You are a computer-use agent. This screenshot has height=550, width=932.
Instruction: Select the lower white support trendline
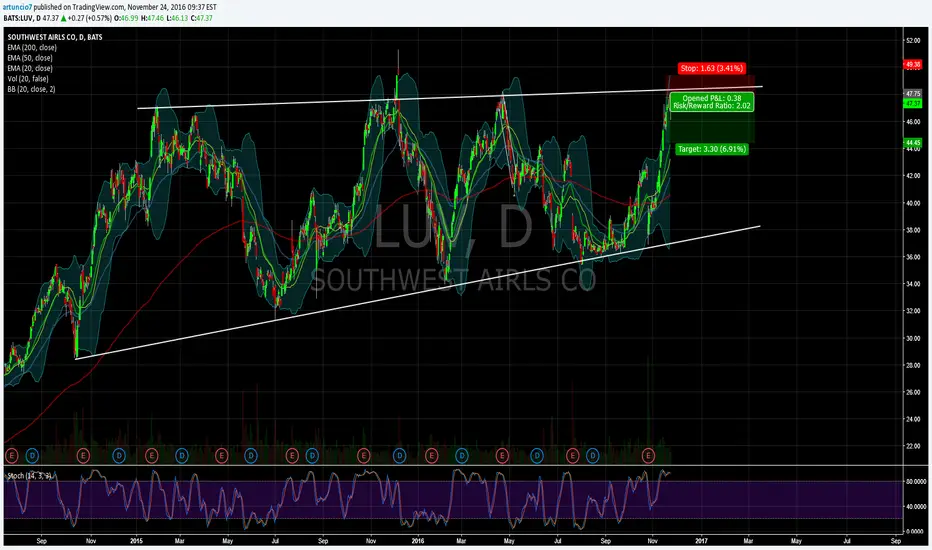[x=418, y=293]
